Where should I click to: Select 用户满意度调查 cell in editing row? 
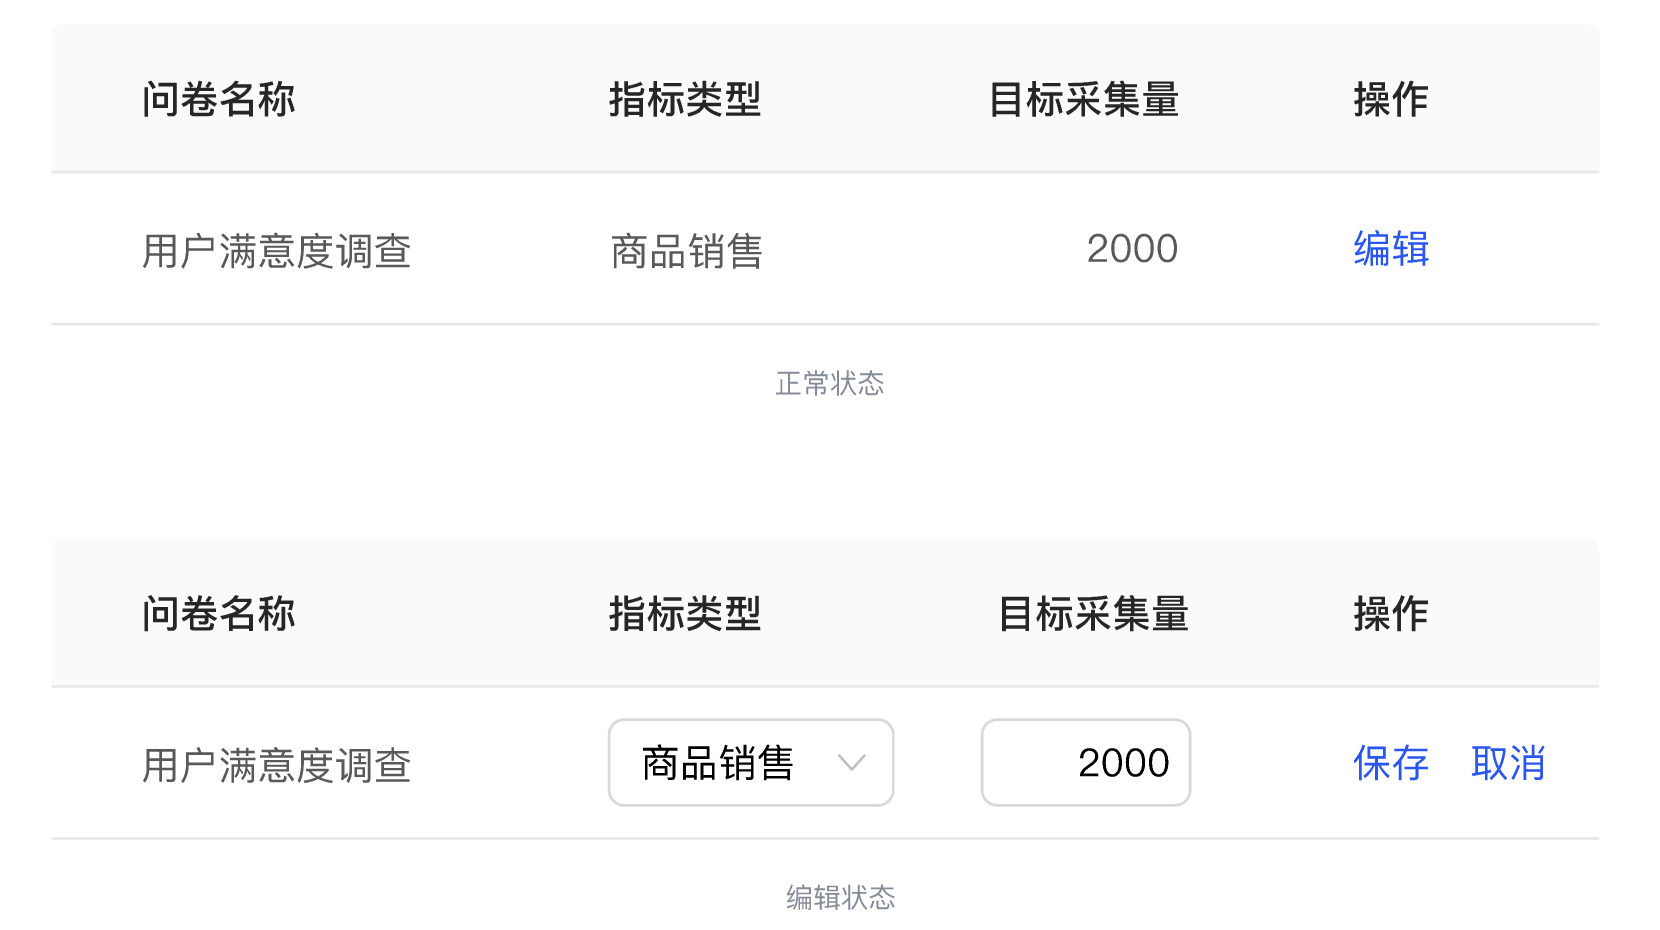tap(277, 765)
